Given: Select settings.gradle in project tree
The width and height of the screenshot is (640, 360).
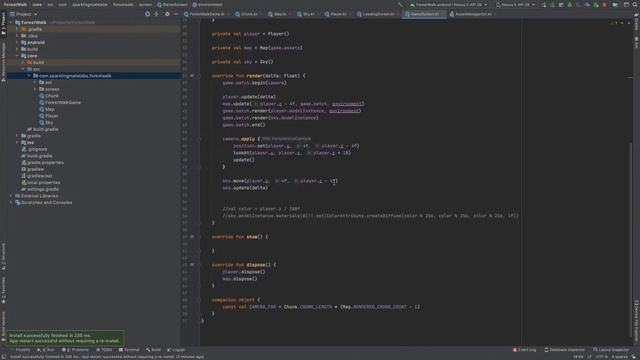Looking at the screenshot, I should pos(40,189).
